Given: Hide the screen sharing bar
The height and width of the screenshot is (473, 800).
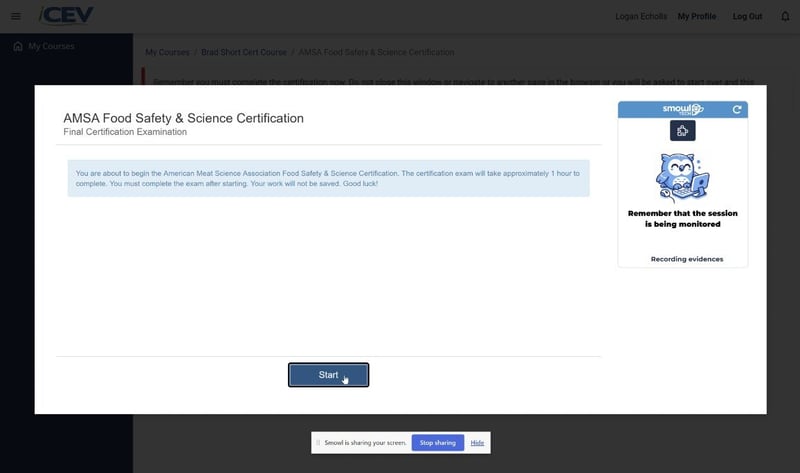Looking at the screenshot, I should tap(477, 443).
